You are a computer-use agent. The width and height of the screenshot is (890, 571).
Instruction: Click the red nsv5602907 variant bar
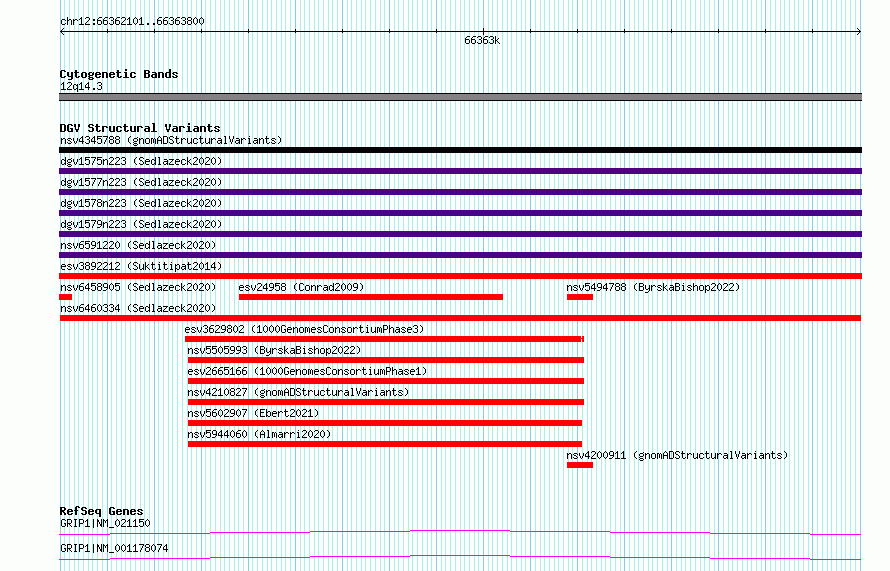coord(385,423)
